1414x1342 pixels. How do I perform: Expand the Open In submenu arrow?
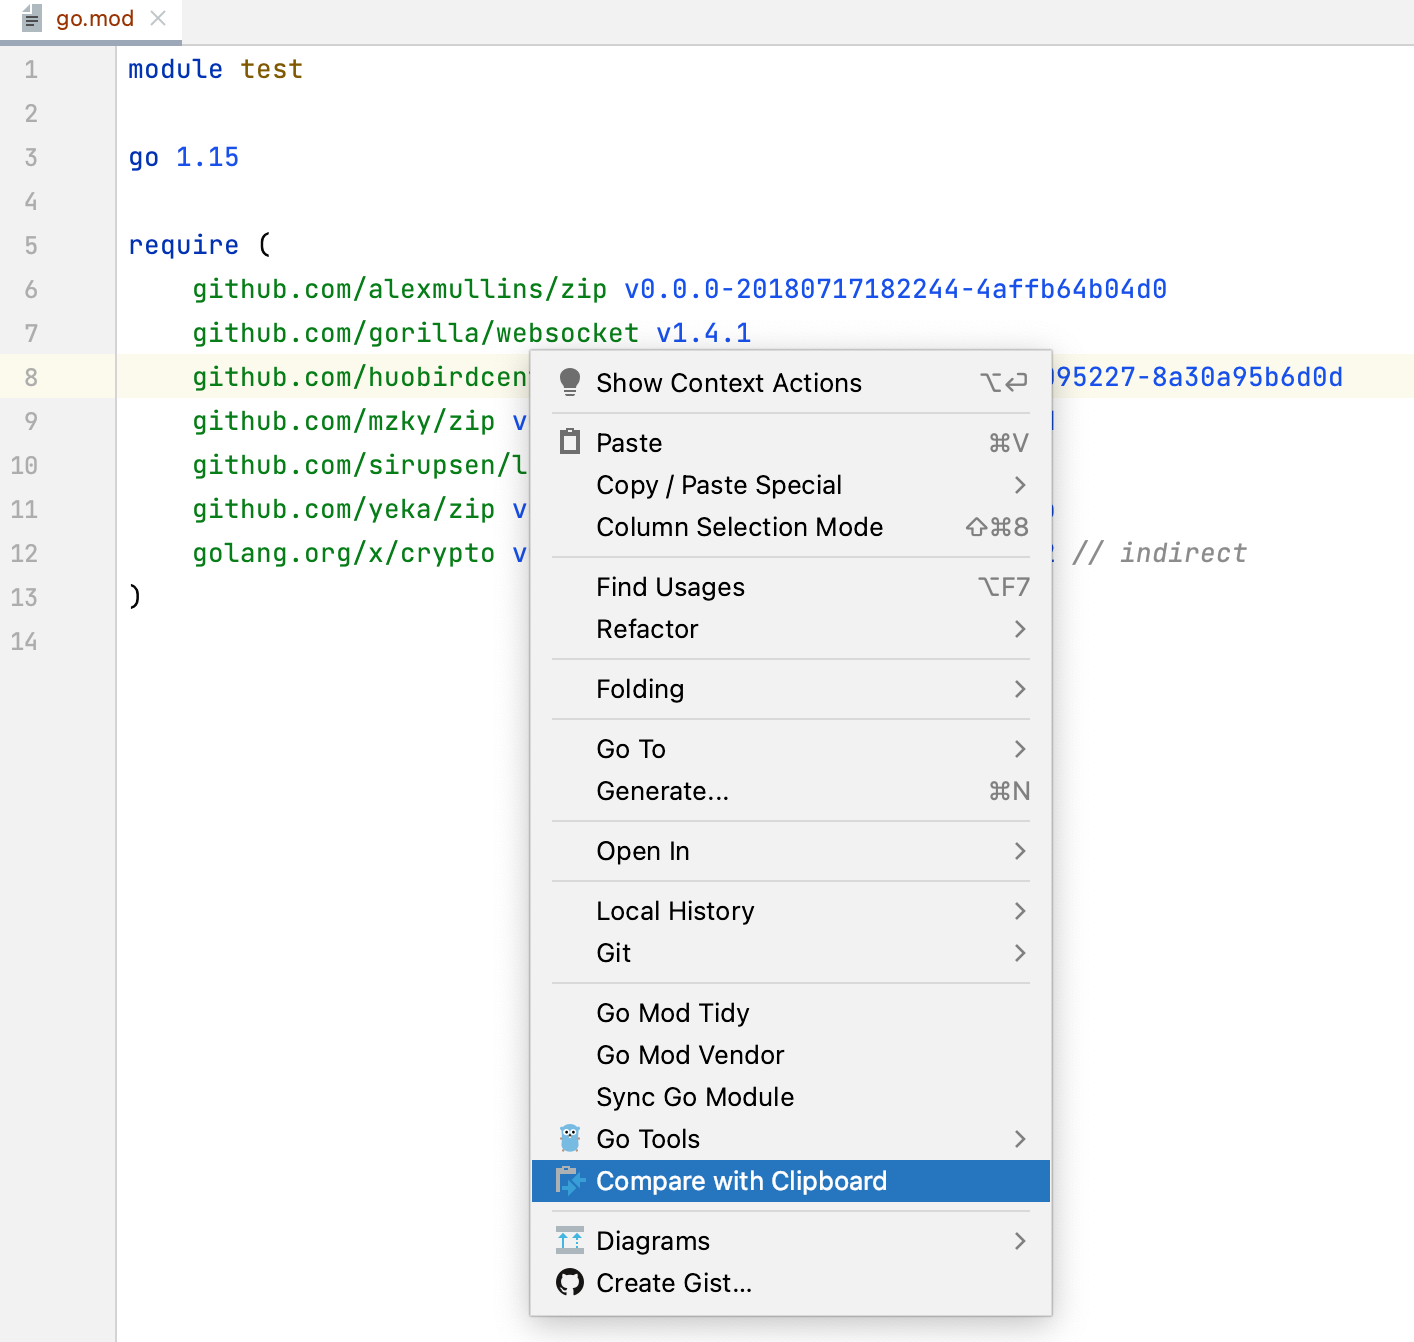point(1020,851)
